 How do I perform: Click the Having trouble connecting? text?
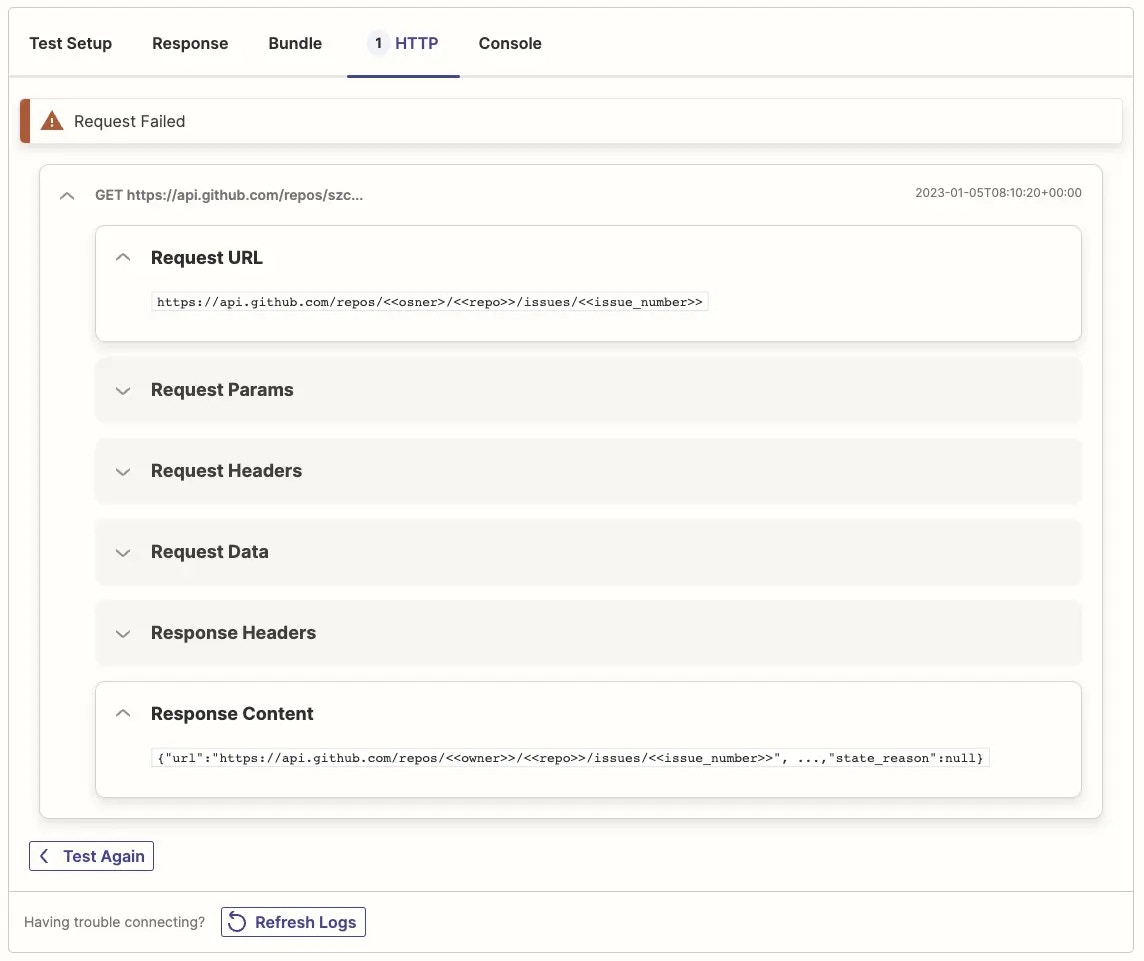point(115,922)
